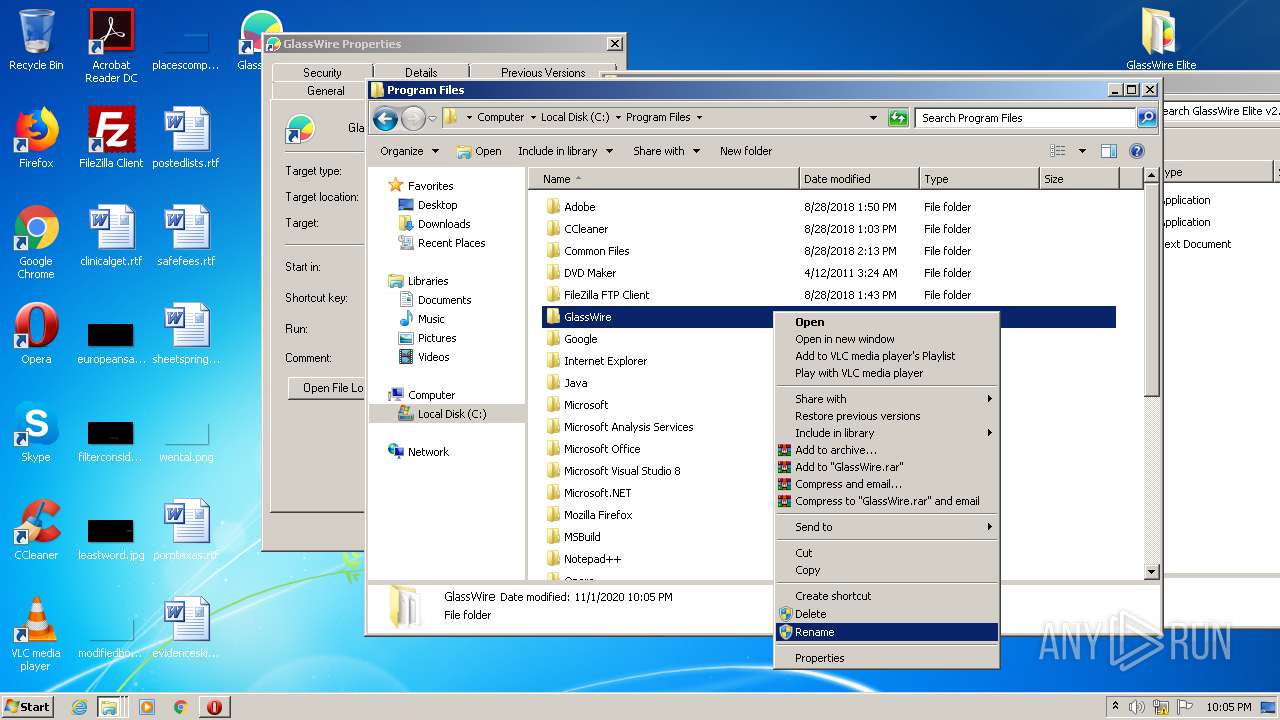
Task: Open Chrome from the taskbar
Action: (x=180, y=707)
